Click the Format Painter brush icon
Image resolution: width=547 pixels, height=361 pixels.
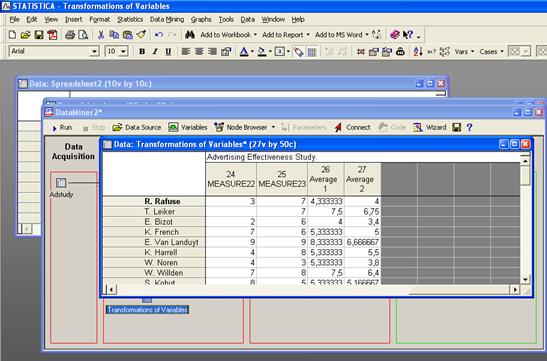(141, 35)
